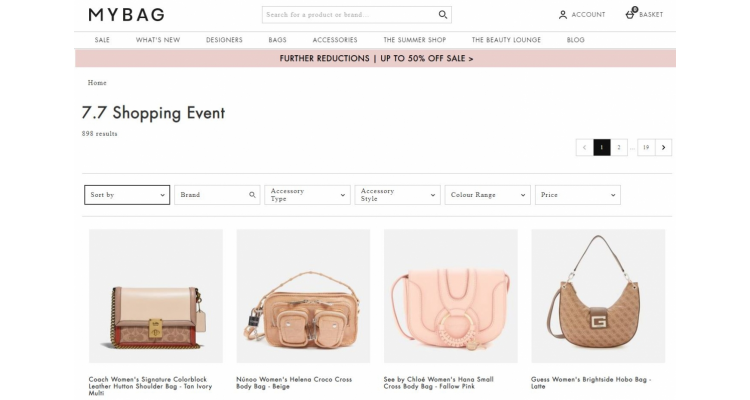Open the BAGS menu
Screen dimensions: 750x400
pyautogui.click(x=277, y=40)
